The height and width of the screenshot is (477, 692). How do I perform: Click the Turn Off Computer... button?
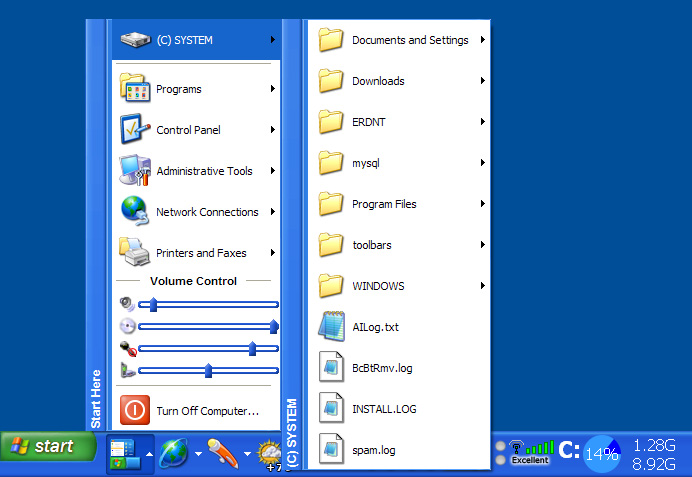pos(196,410)
